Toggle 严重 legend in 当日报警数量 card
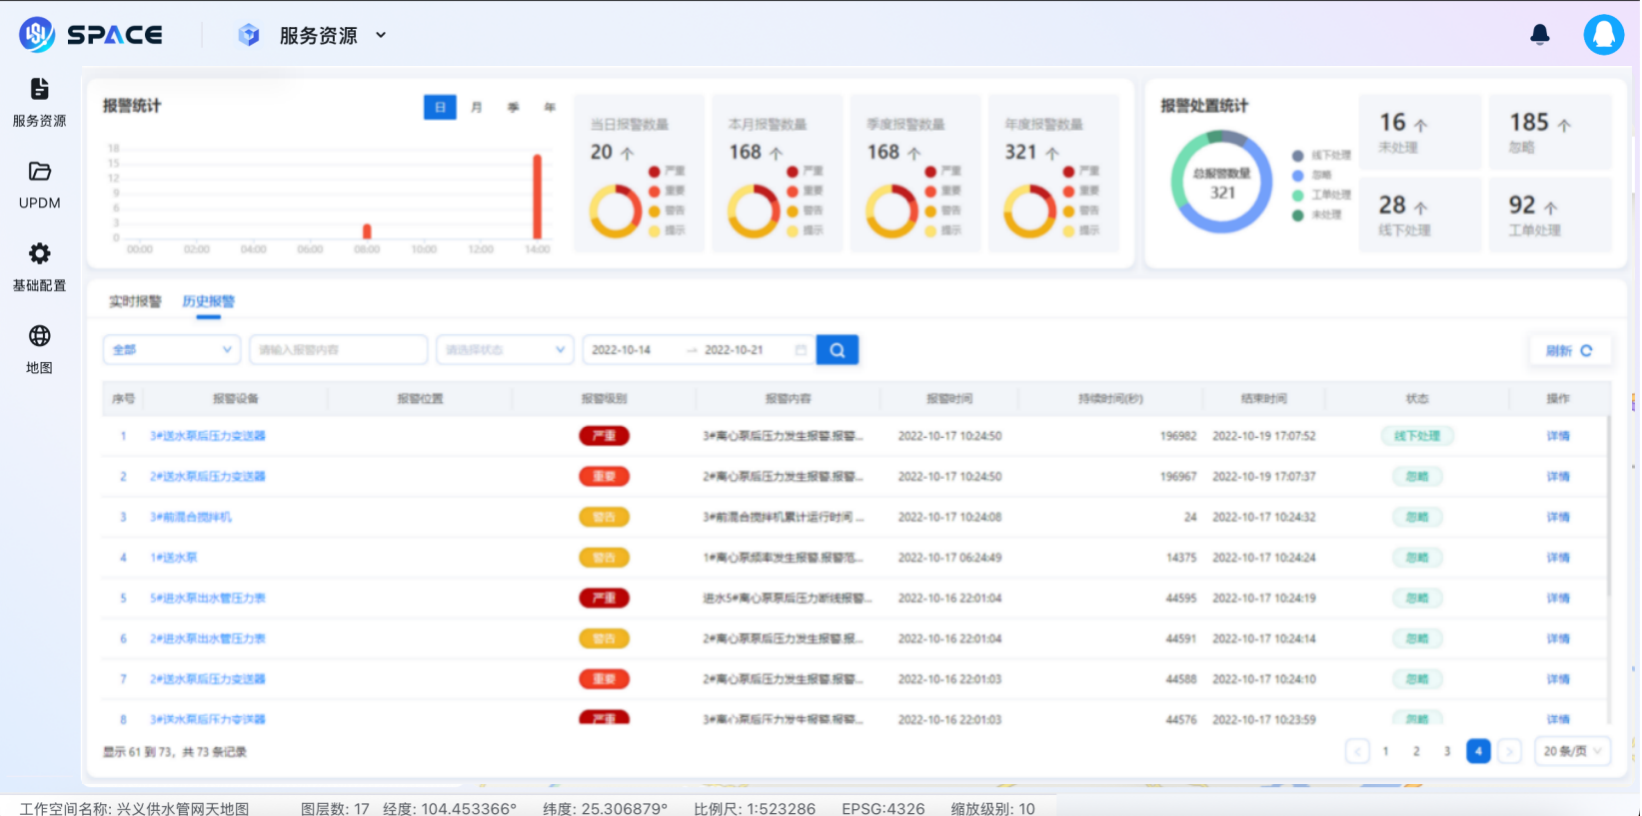Viewport: 1642px width, 816px height. click(667, 171)
